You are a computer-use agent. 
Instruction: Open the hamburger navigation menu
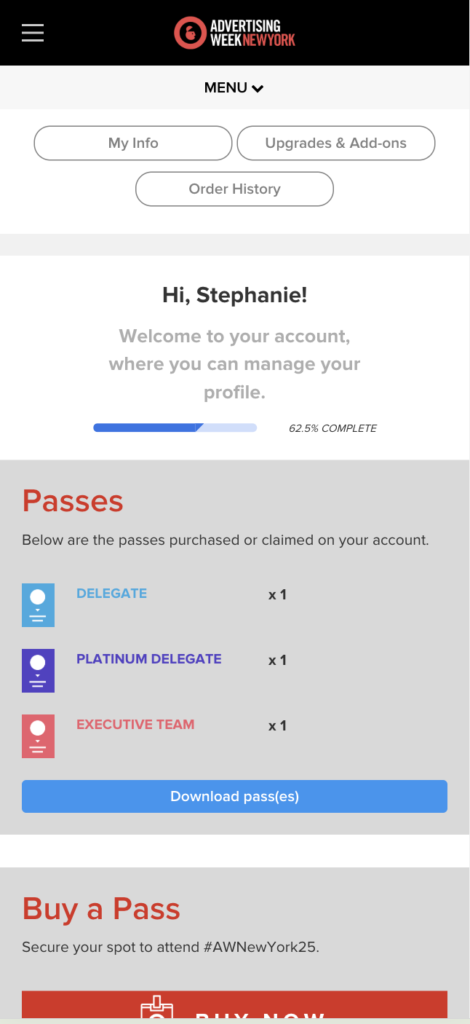tap(33, 33)
